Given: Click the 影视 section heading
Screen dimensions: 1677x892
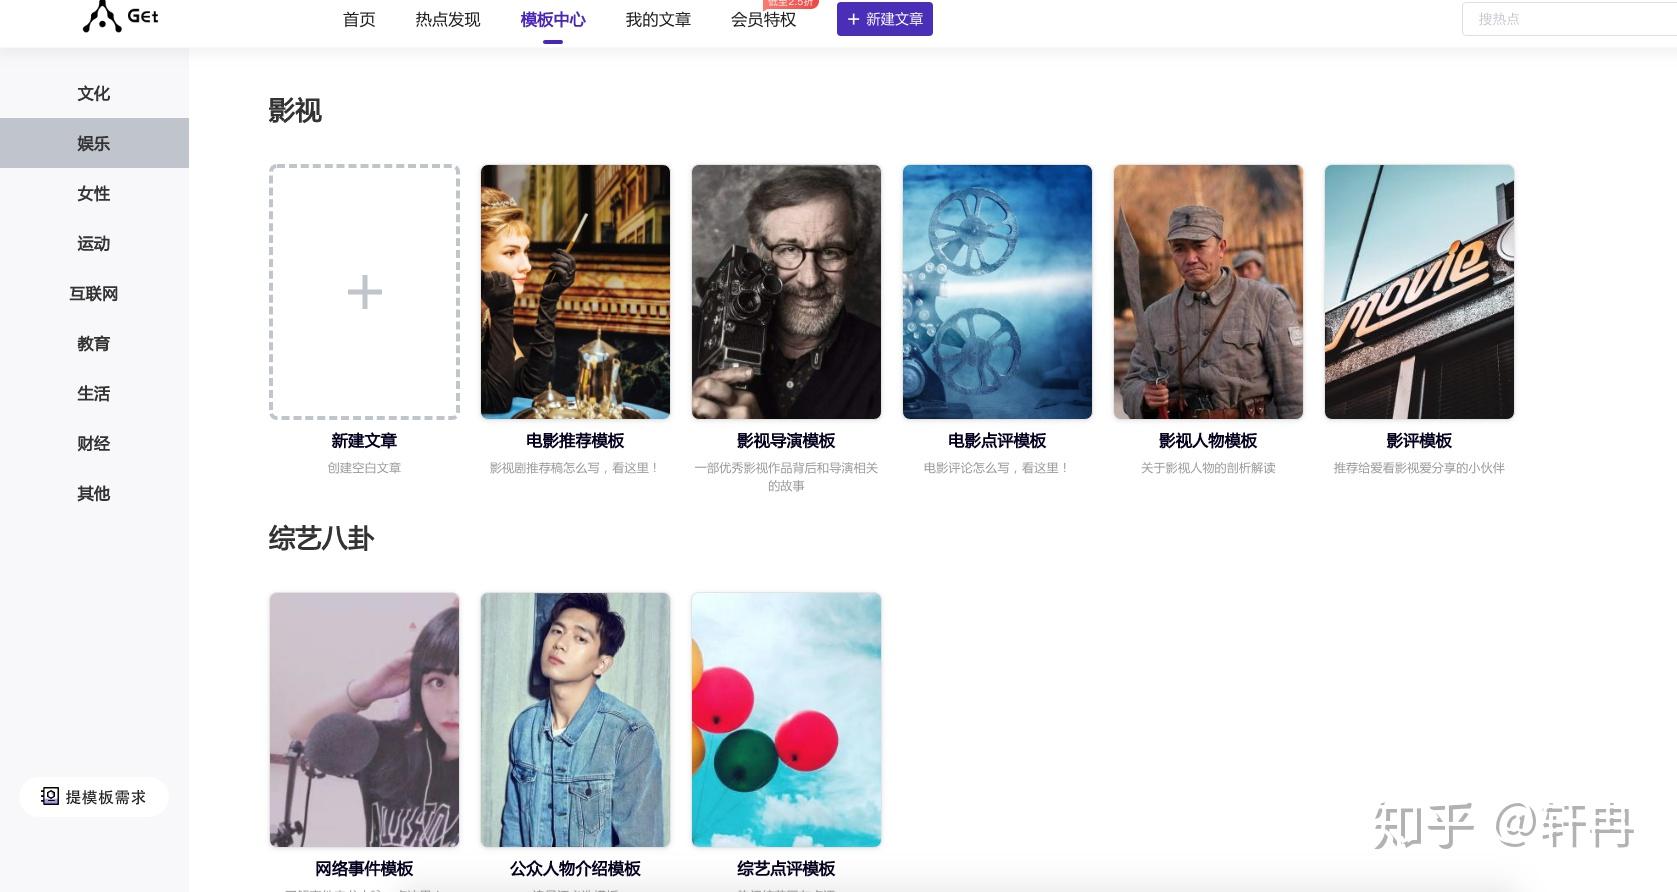Looking at the screenshot, I should pos(295,110).
